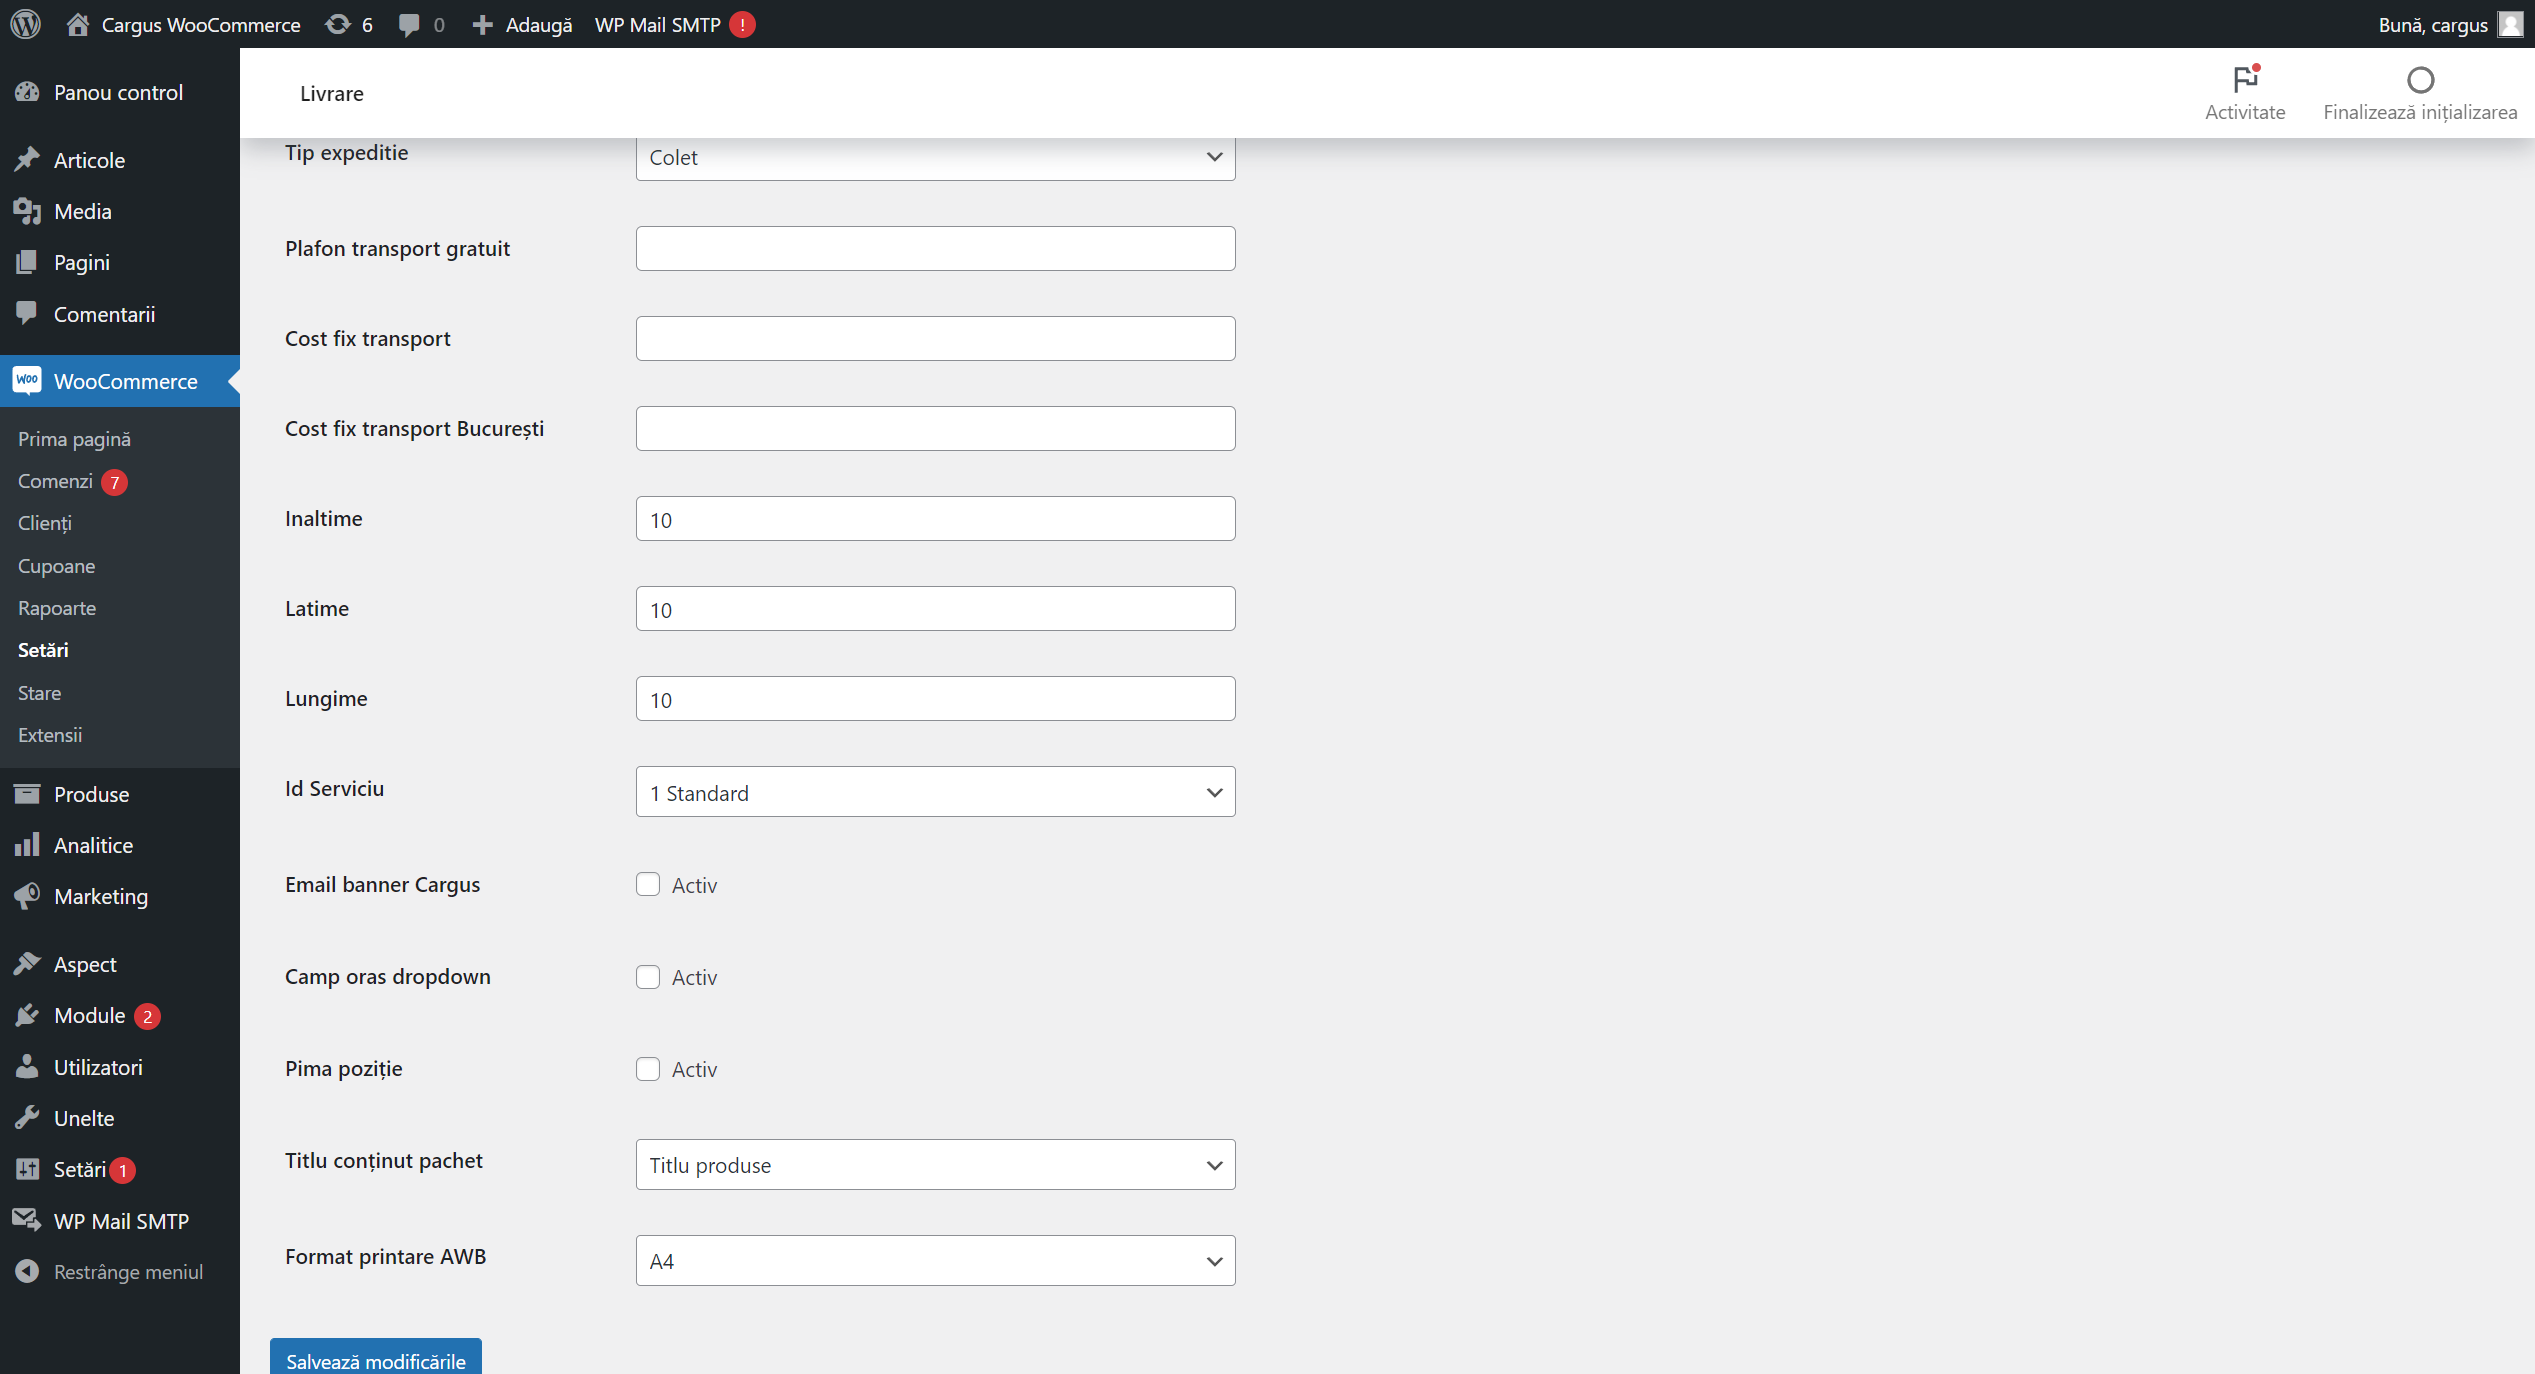Open Stare submenu item
This screenshot has width=2535, height=1374.
[x=39, y=693]
